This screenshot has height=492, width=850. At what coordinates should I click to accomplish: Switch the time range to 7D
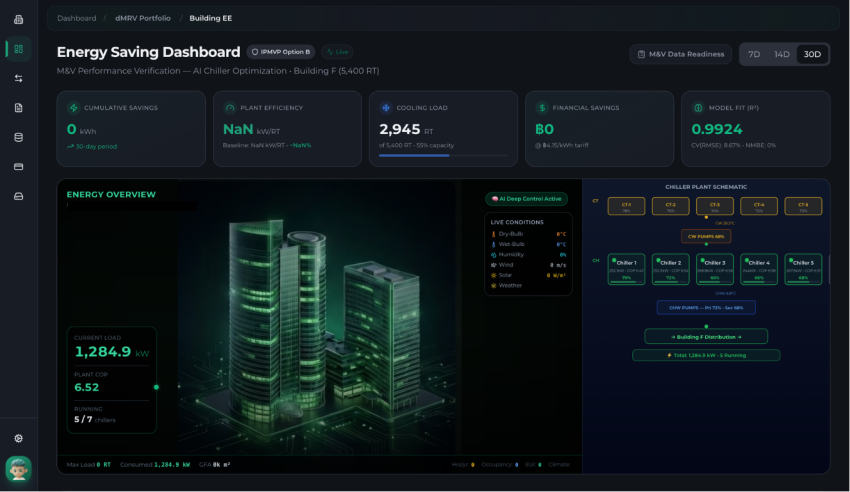(754, 54)
